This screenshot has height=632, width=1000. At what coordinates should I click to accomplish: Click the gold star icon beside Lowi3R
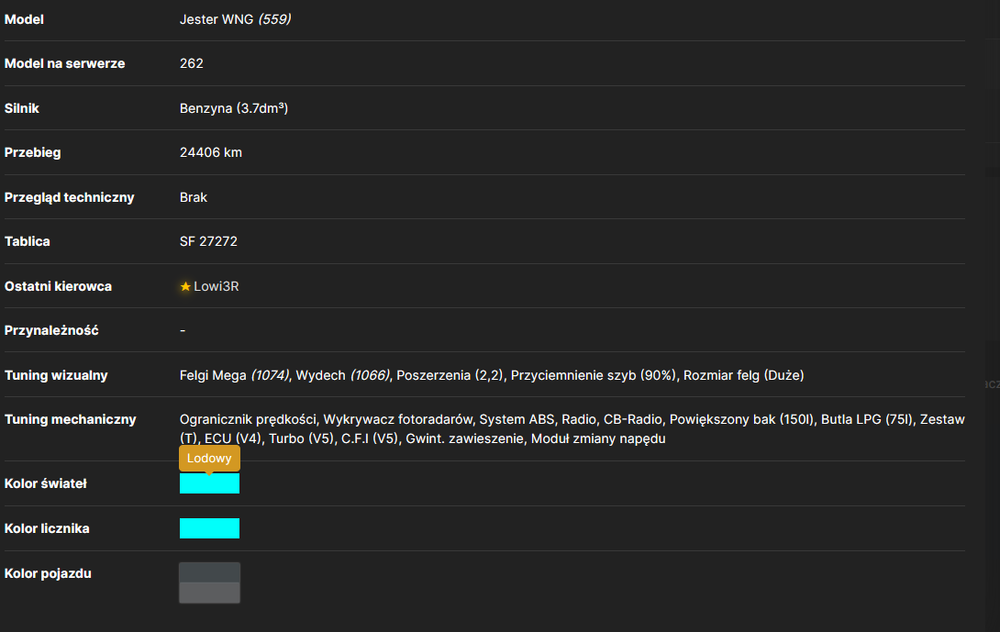pos(186,286)
